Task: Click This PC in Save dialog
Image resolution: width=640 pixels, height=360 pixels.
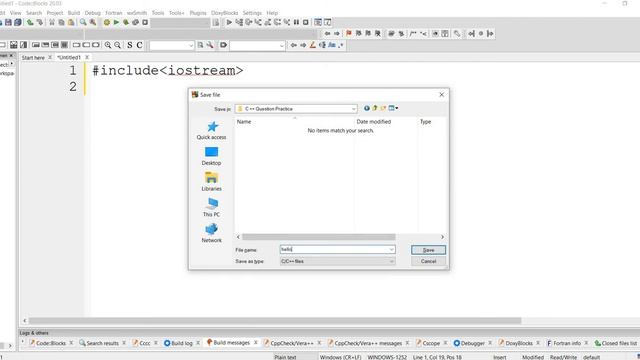Action: (x=211, y=208)
